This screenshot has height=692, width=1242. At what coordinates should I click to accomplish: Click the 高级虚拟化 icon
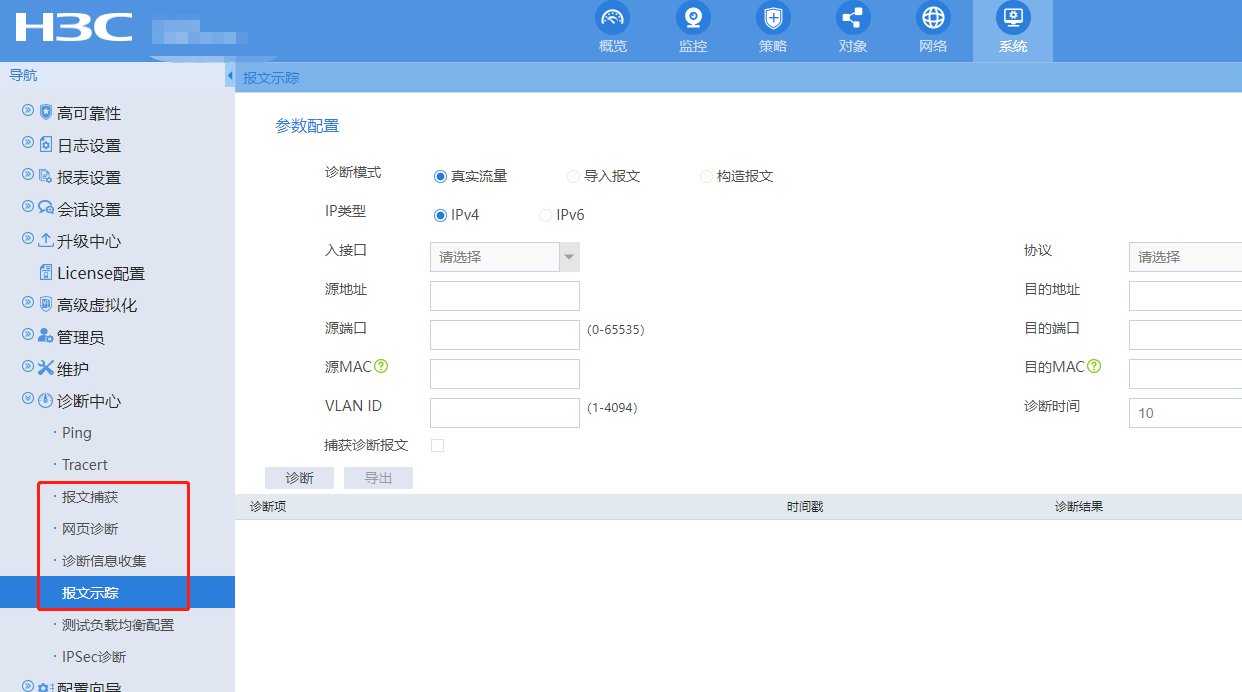pos(46,304)
